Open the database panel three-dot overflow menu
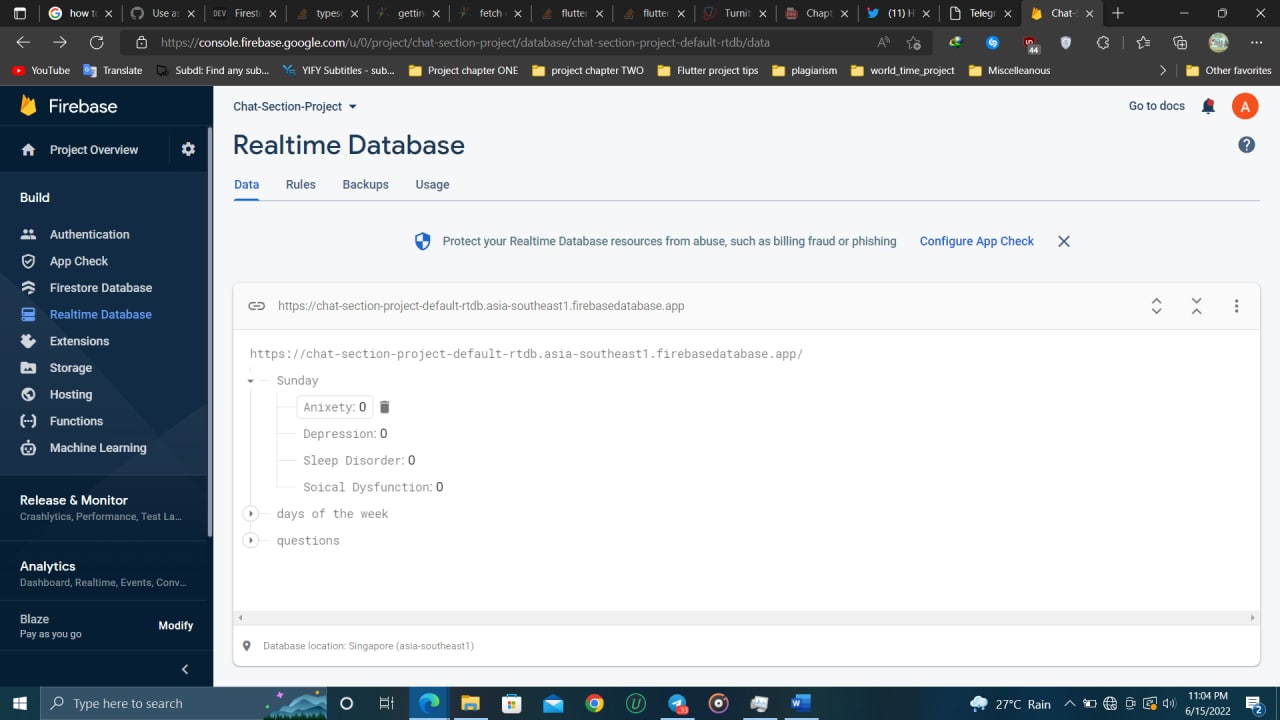 [1236, 306]
